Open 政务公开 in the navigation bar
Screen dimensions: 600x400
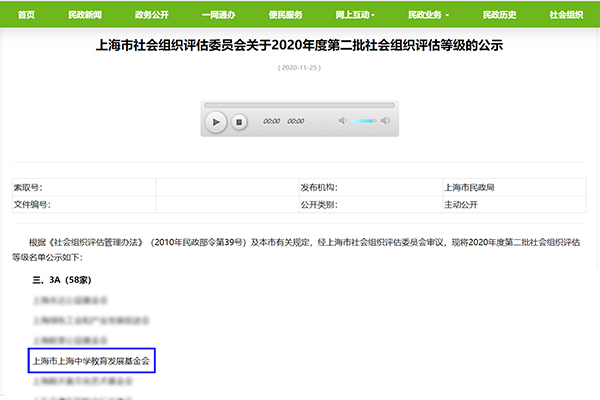[152, 15]
